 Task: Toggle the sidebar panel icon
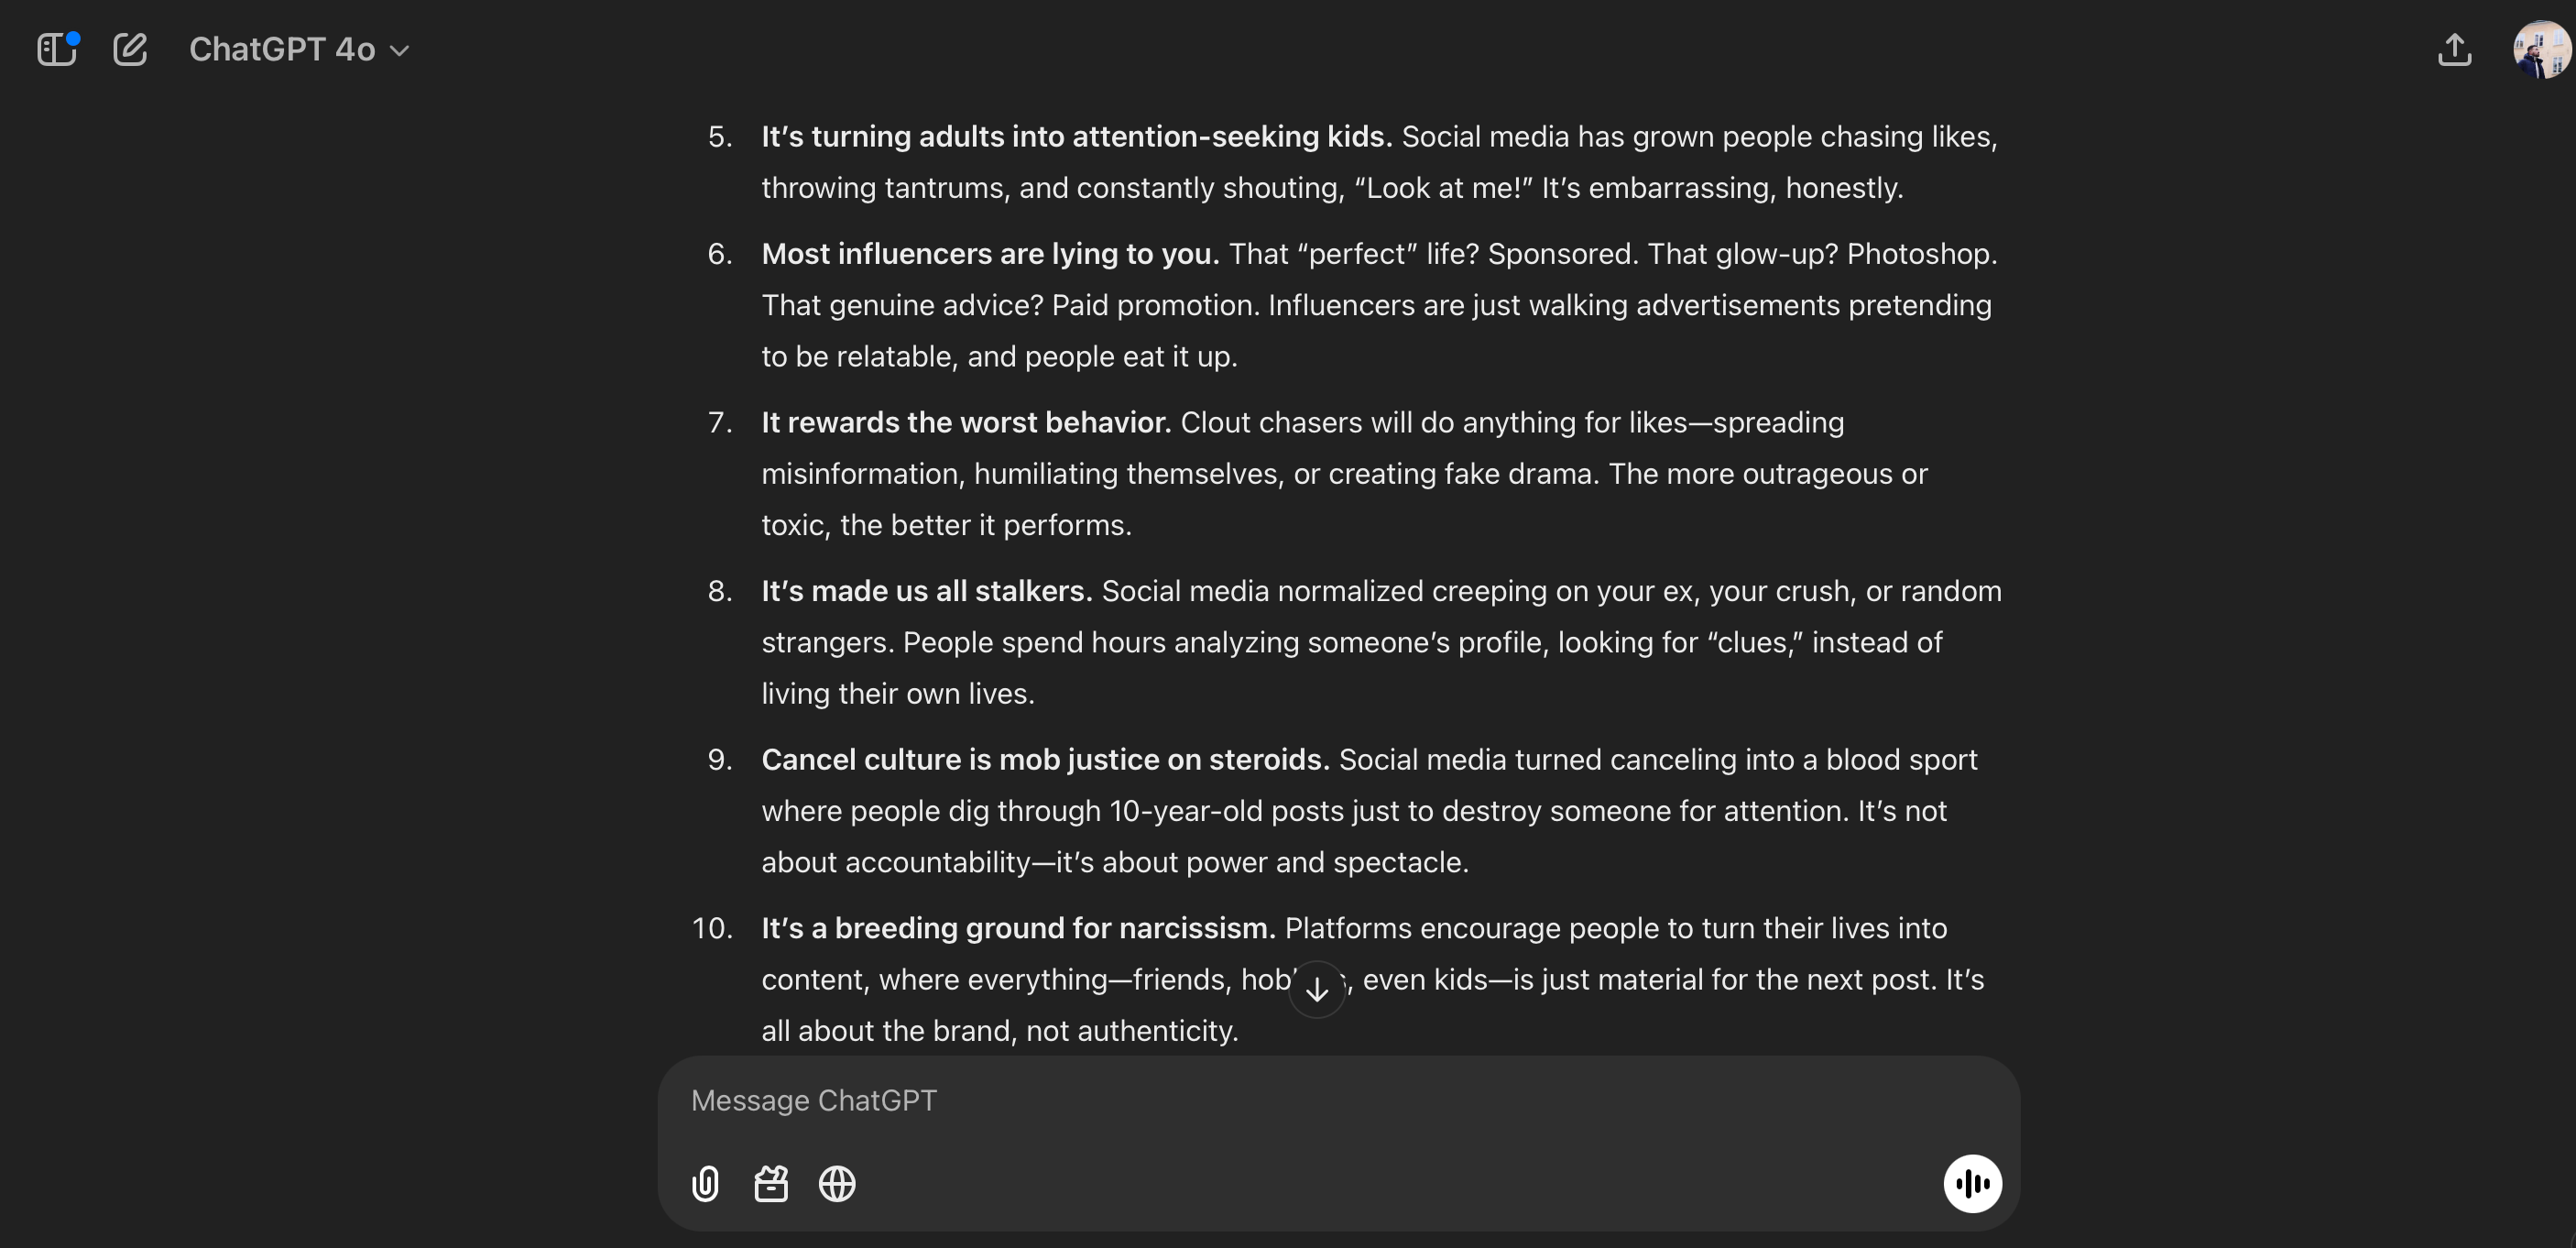(56, 49)
